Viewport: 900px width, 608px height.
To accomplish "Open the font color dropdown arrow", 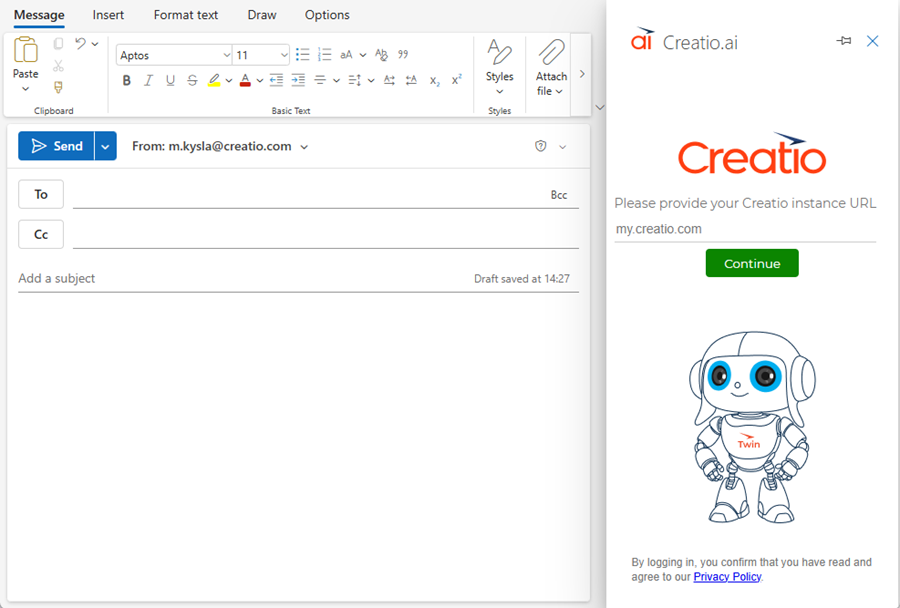I will pyautogui.click(x=259, y=81).
